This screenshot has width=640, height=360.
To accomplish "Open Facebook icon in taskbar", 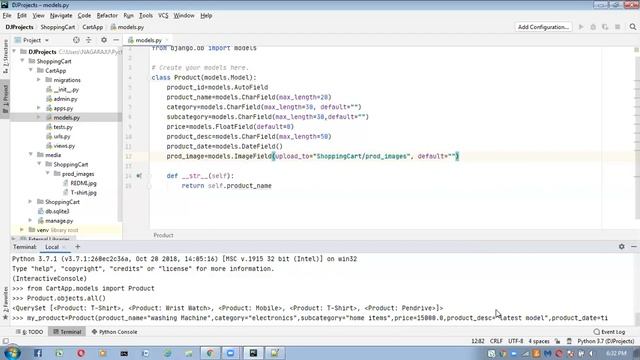I will coord(38,353).
